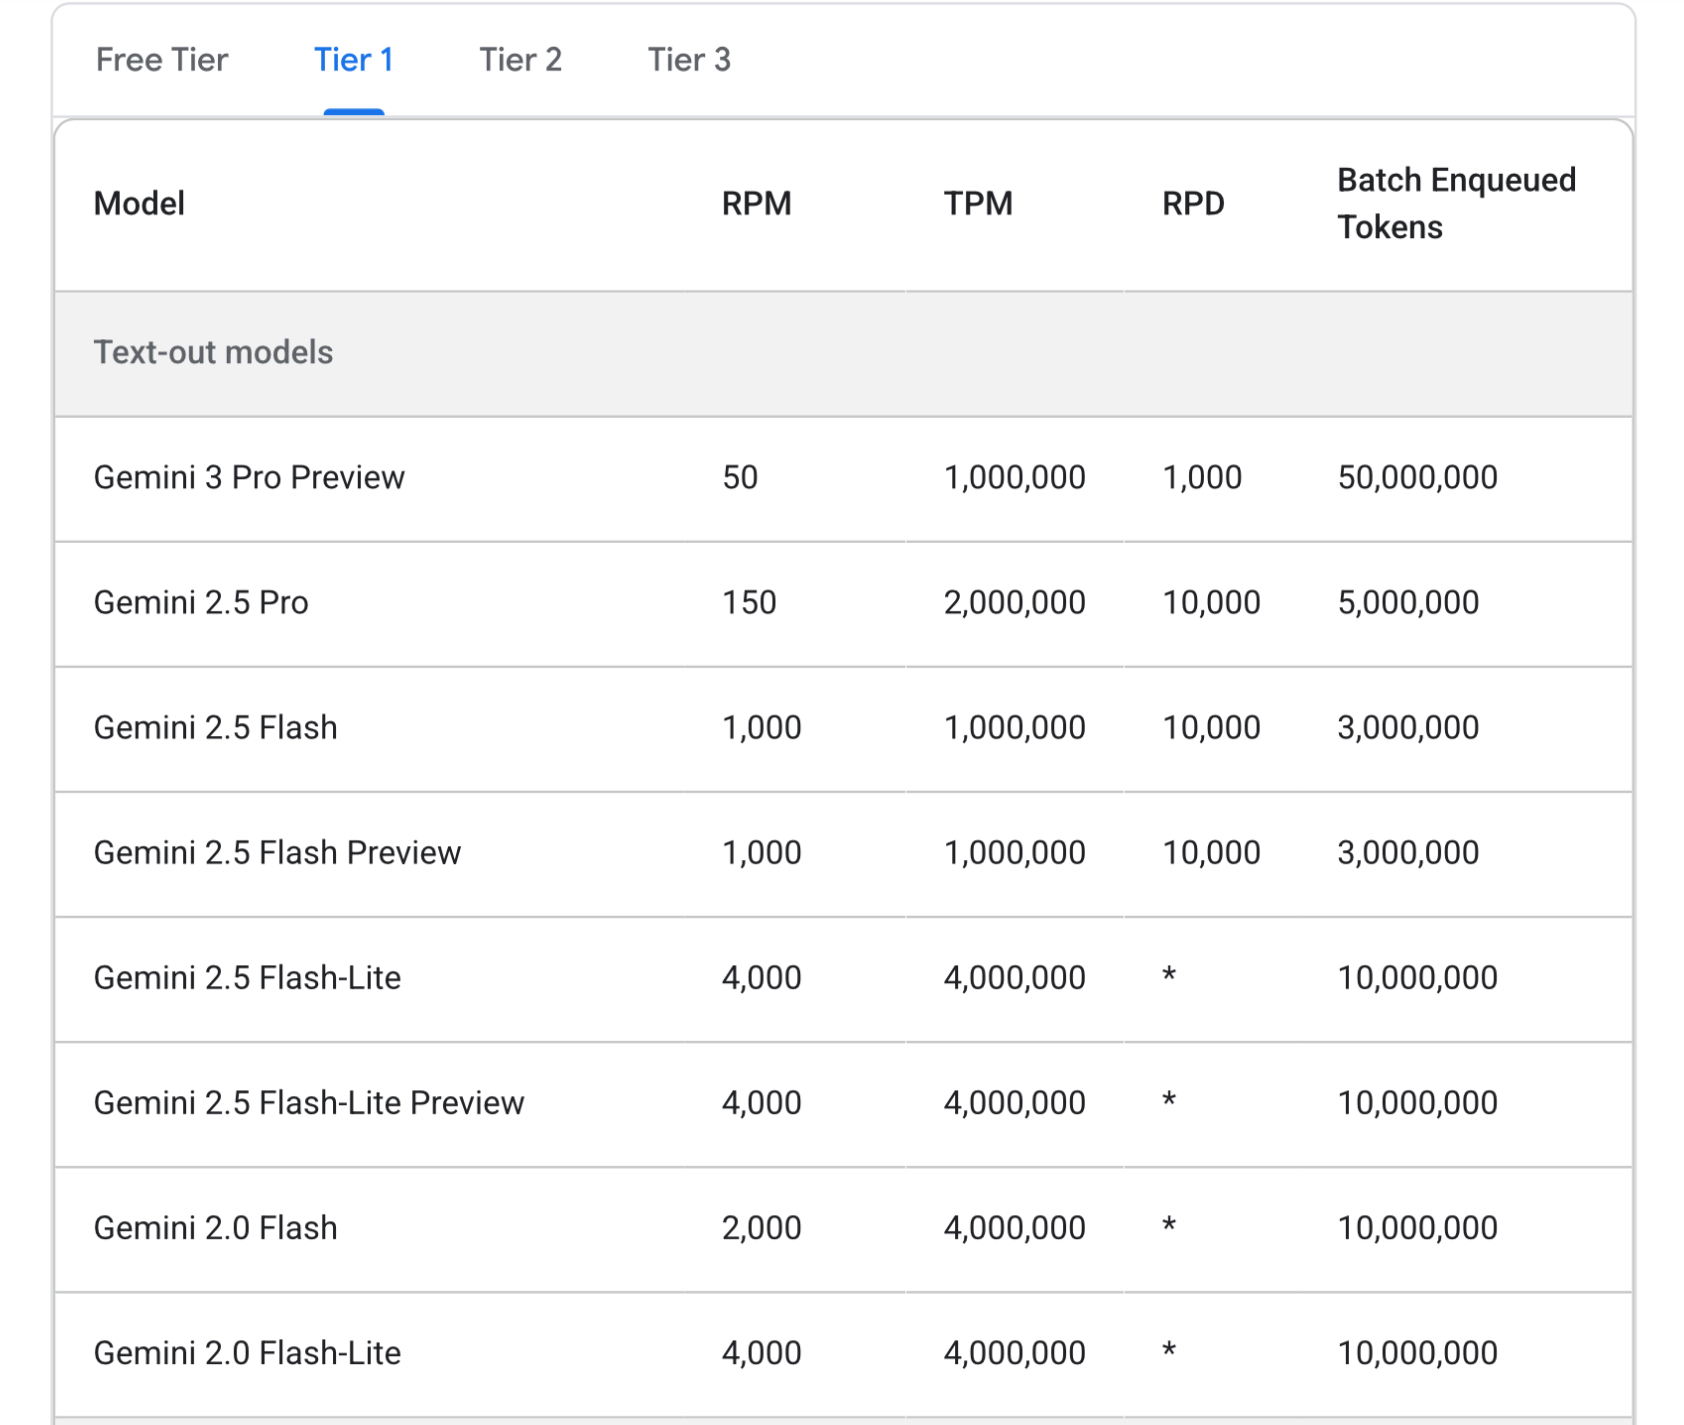Click the TPM column header
The width and height of the screenshot is (1684, 1425).
tap(978, 204)
